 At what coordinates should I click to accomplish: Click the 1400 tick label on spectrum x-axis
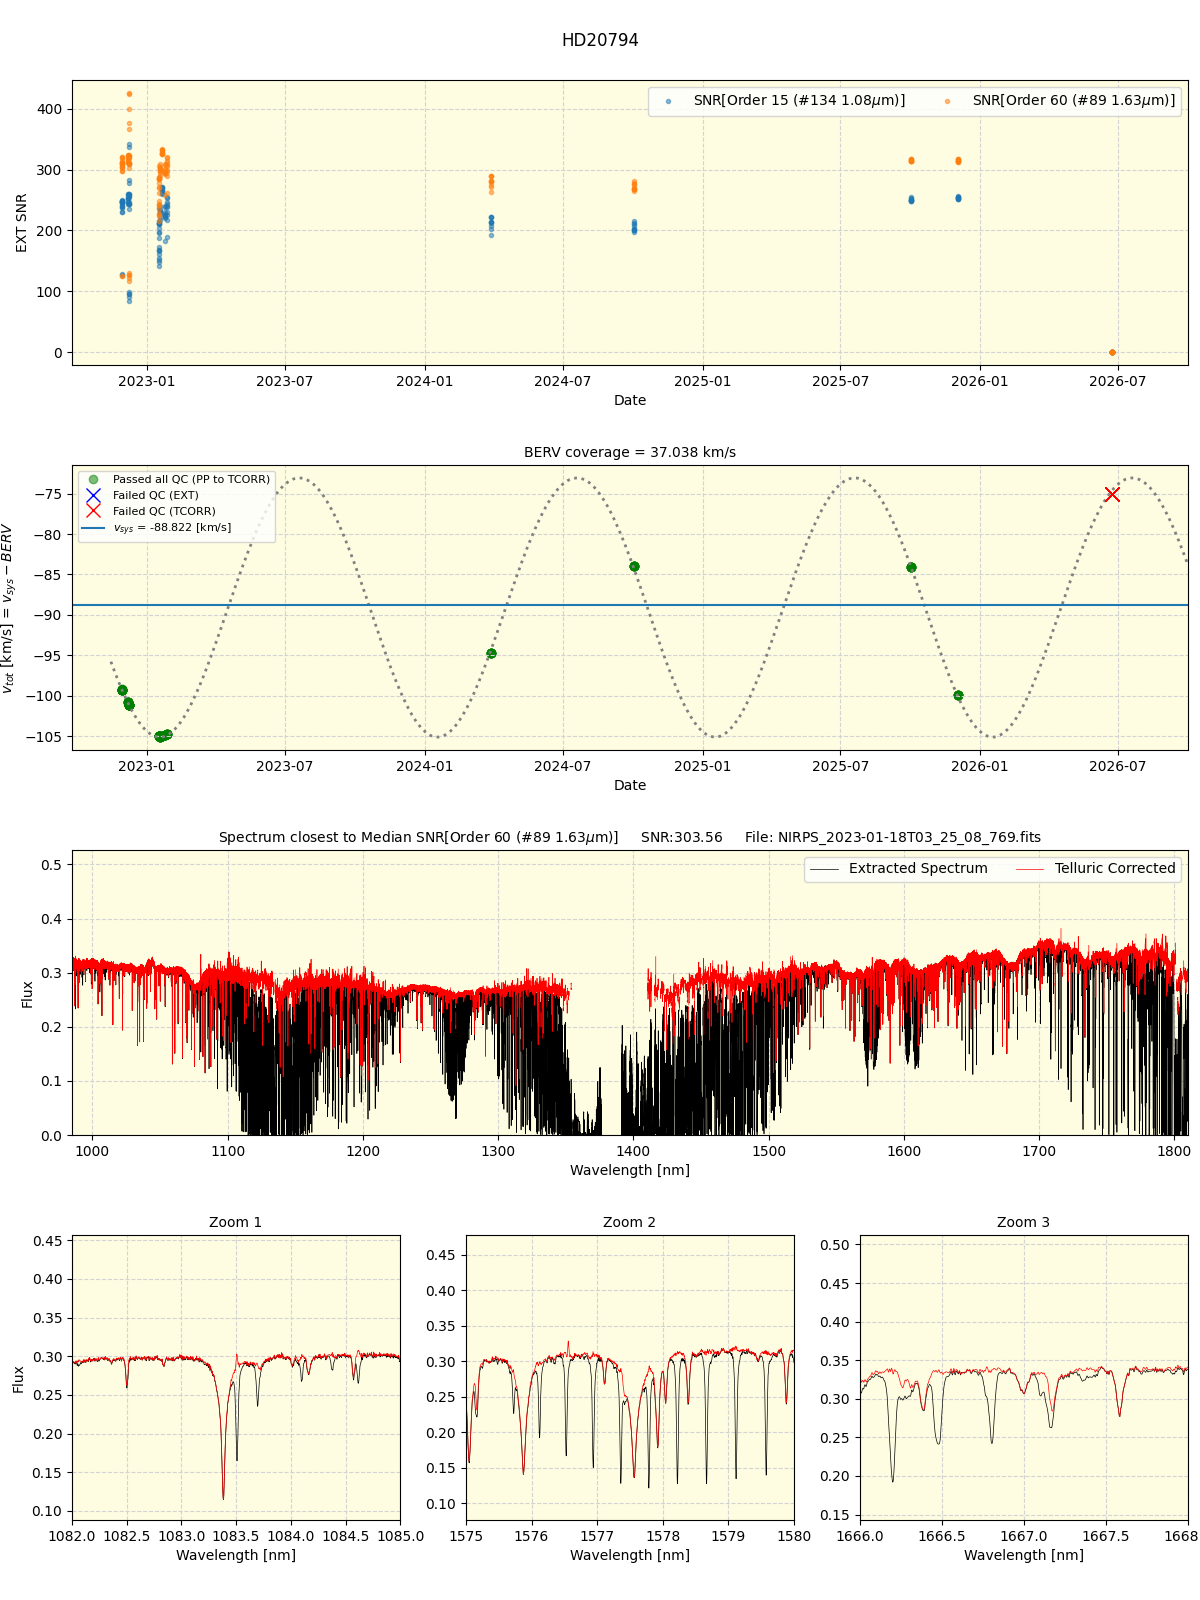coord(634,1151)
